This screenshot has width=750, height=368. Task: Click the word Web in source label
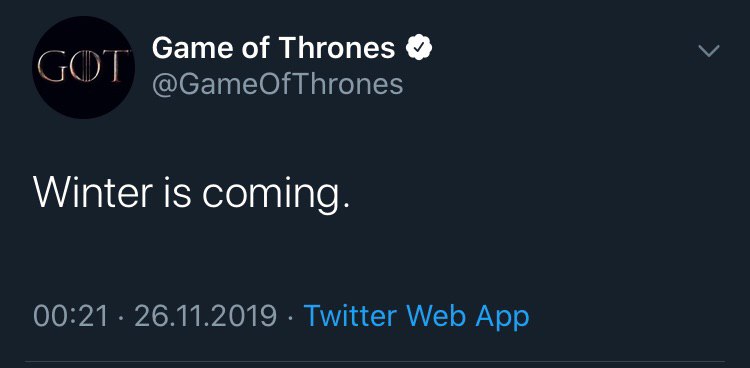436,316
